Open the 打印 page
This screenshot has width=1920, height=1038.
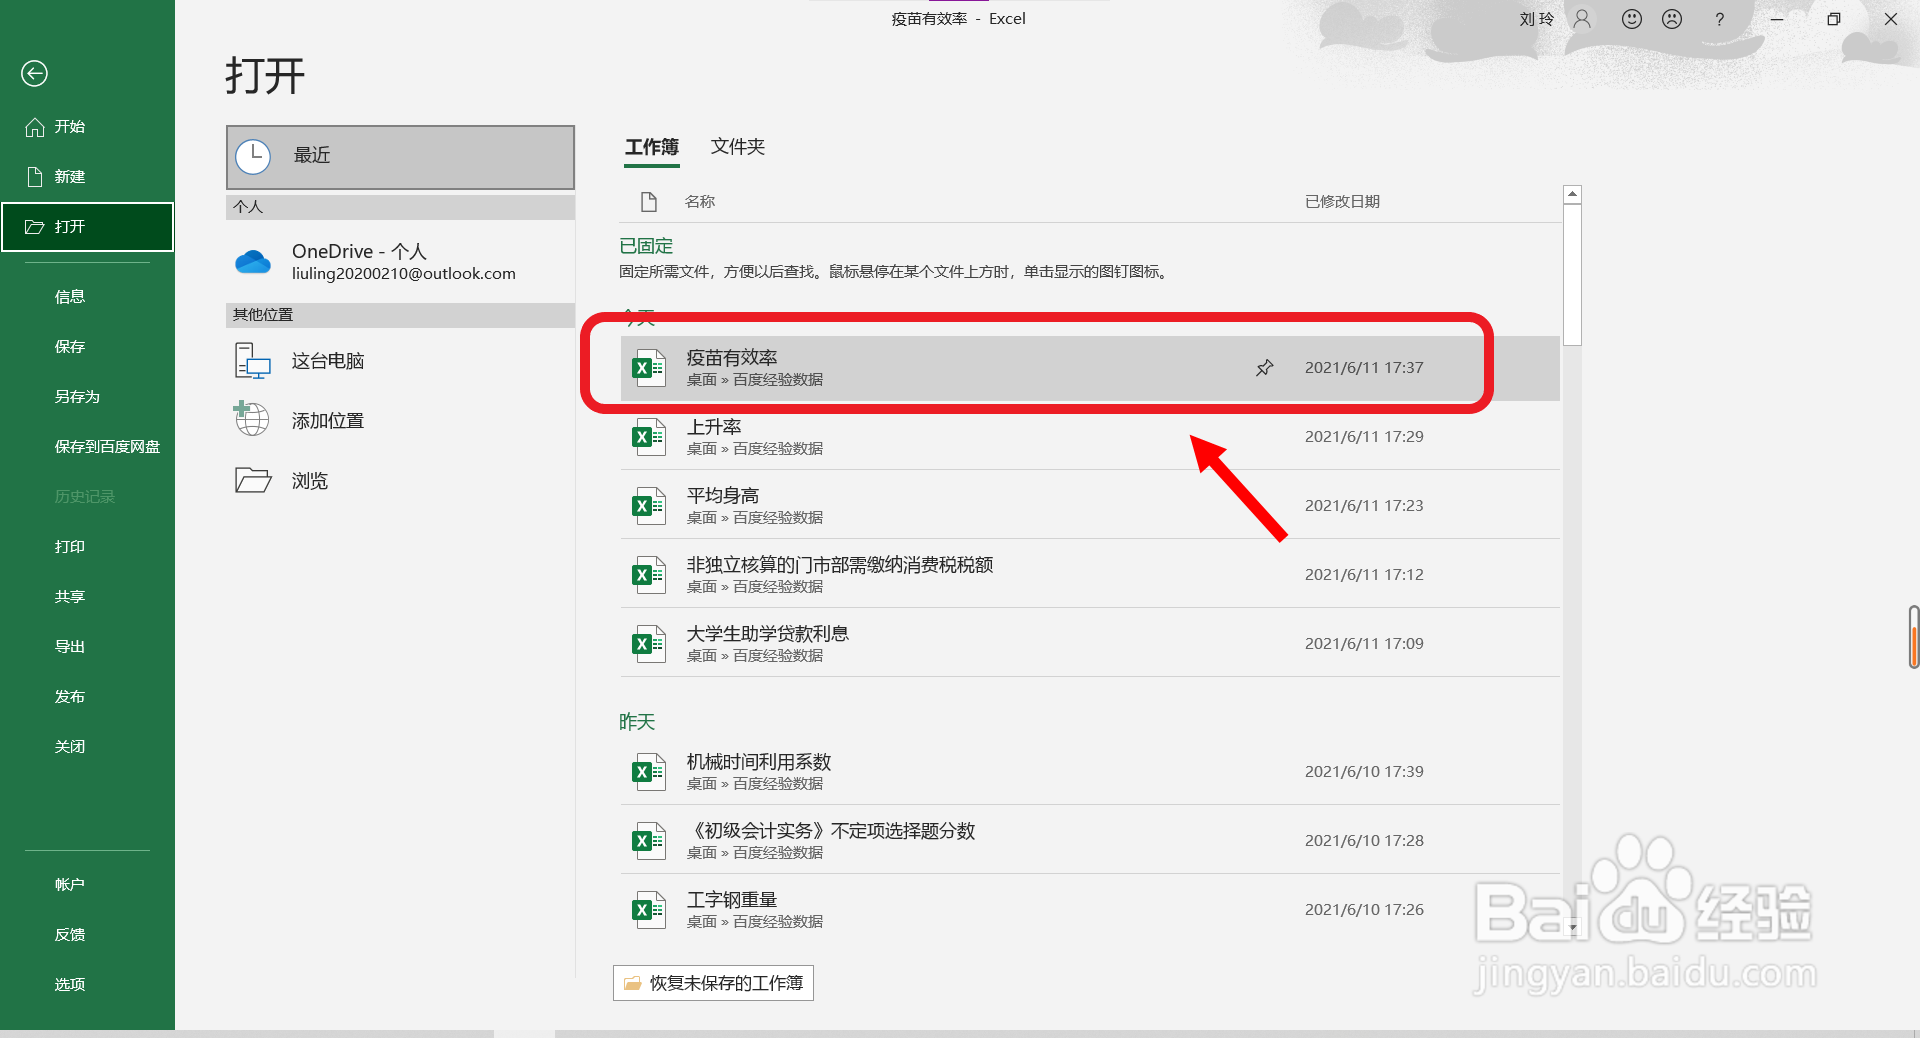point(87,547)
